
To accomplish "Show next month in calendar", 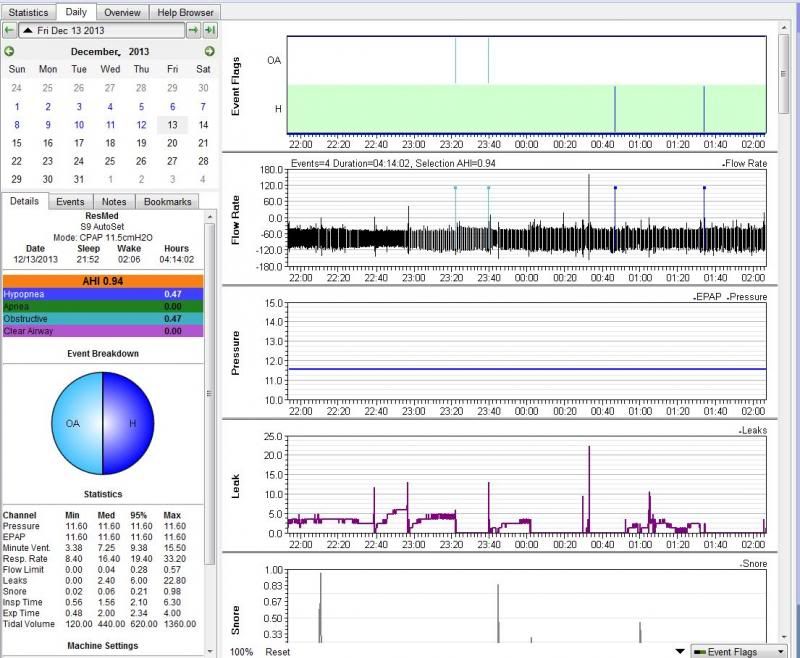I will click(x=209, y=51).
